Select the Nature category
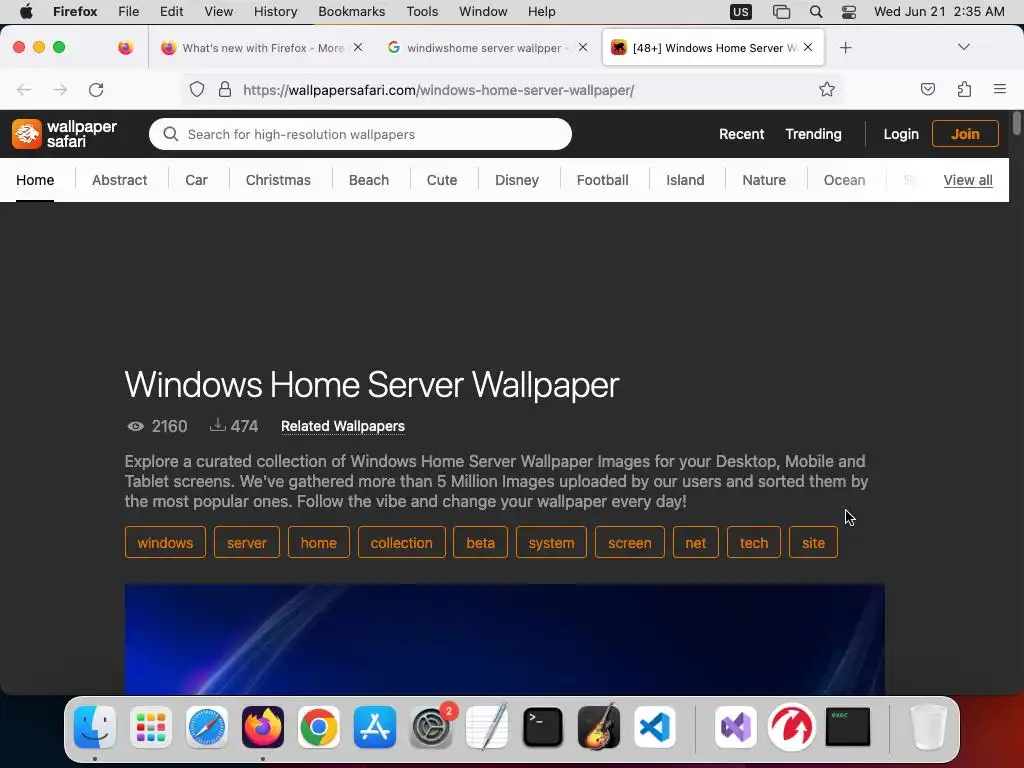 tap(764, 180)
